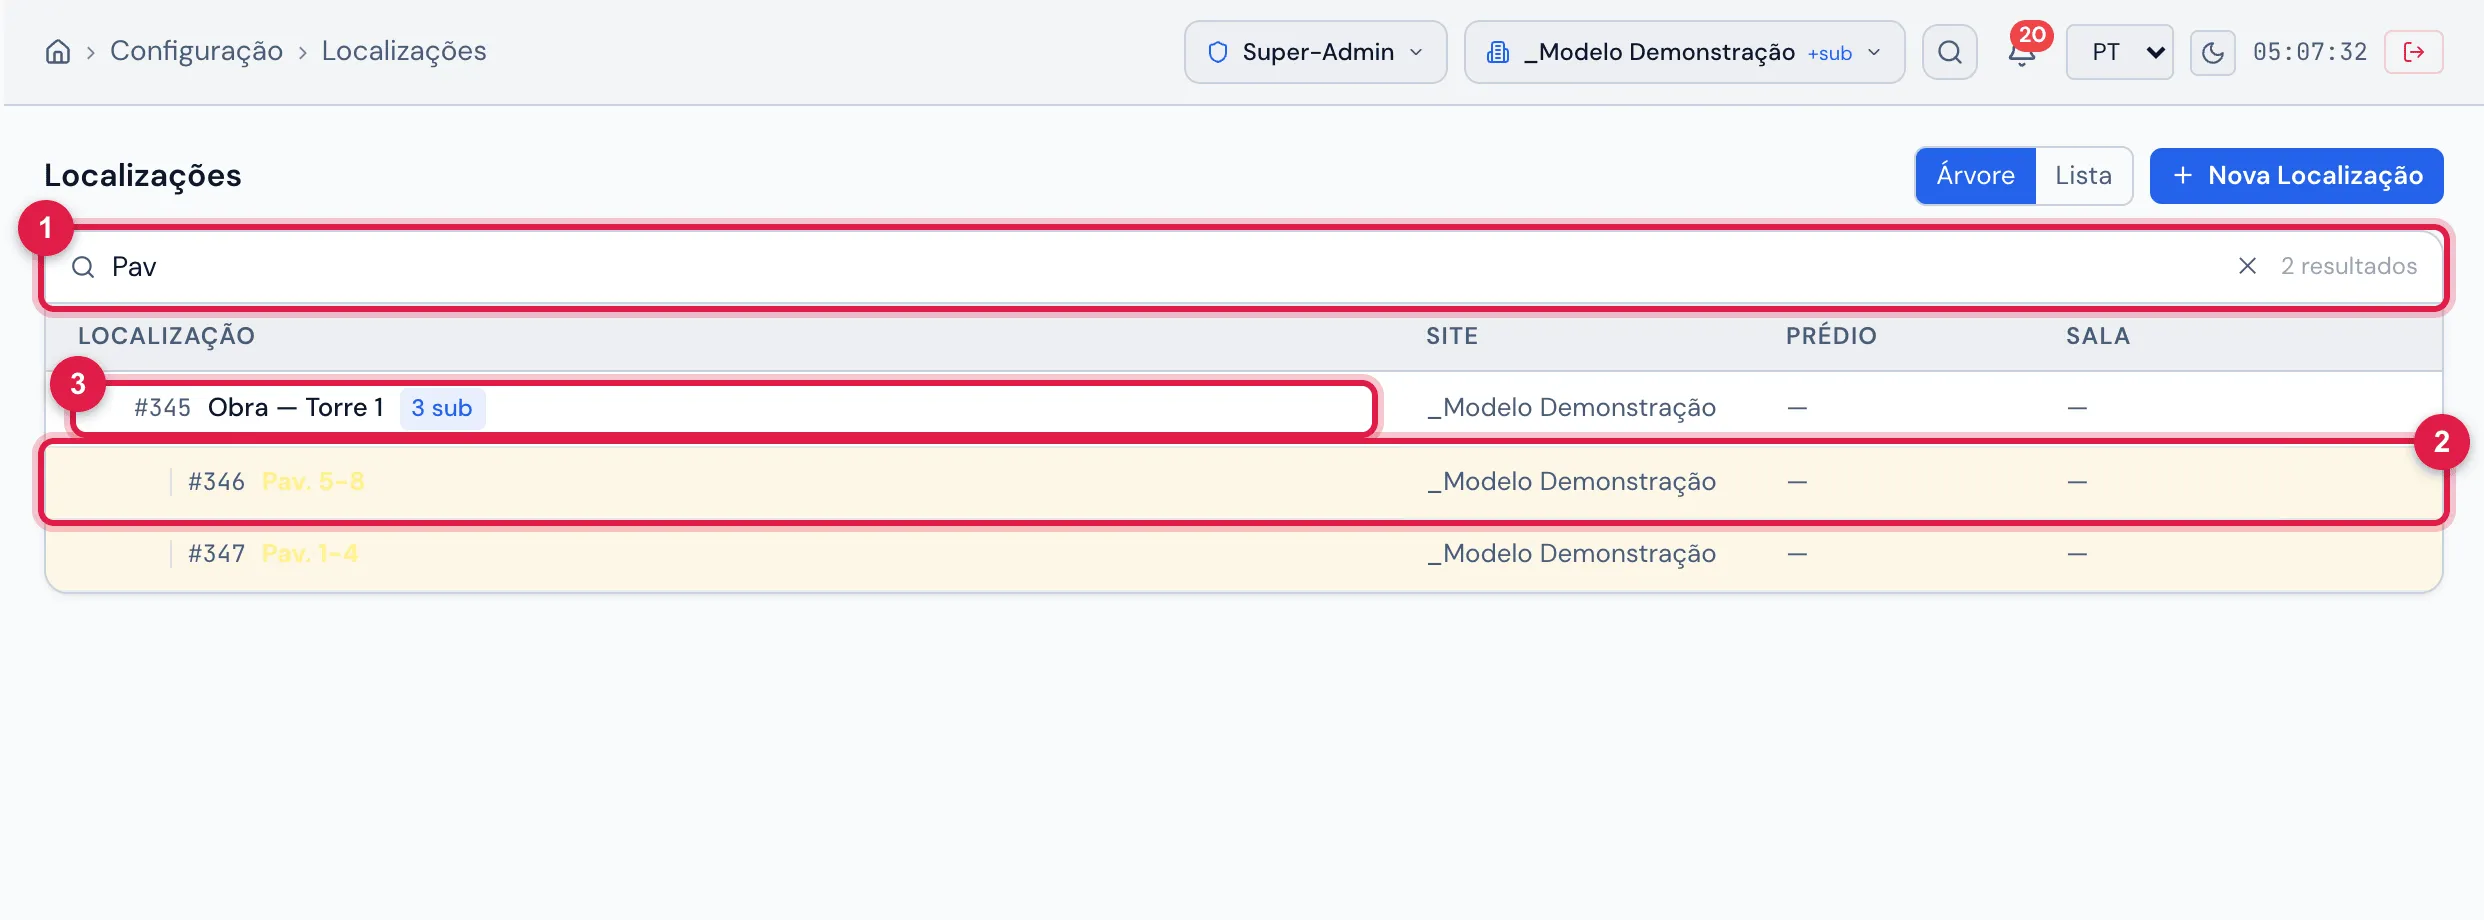Click site cell of row #345

(1571, 408)
